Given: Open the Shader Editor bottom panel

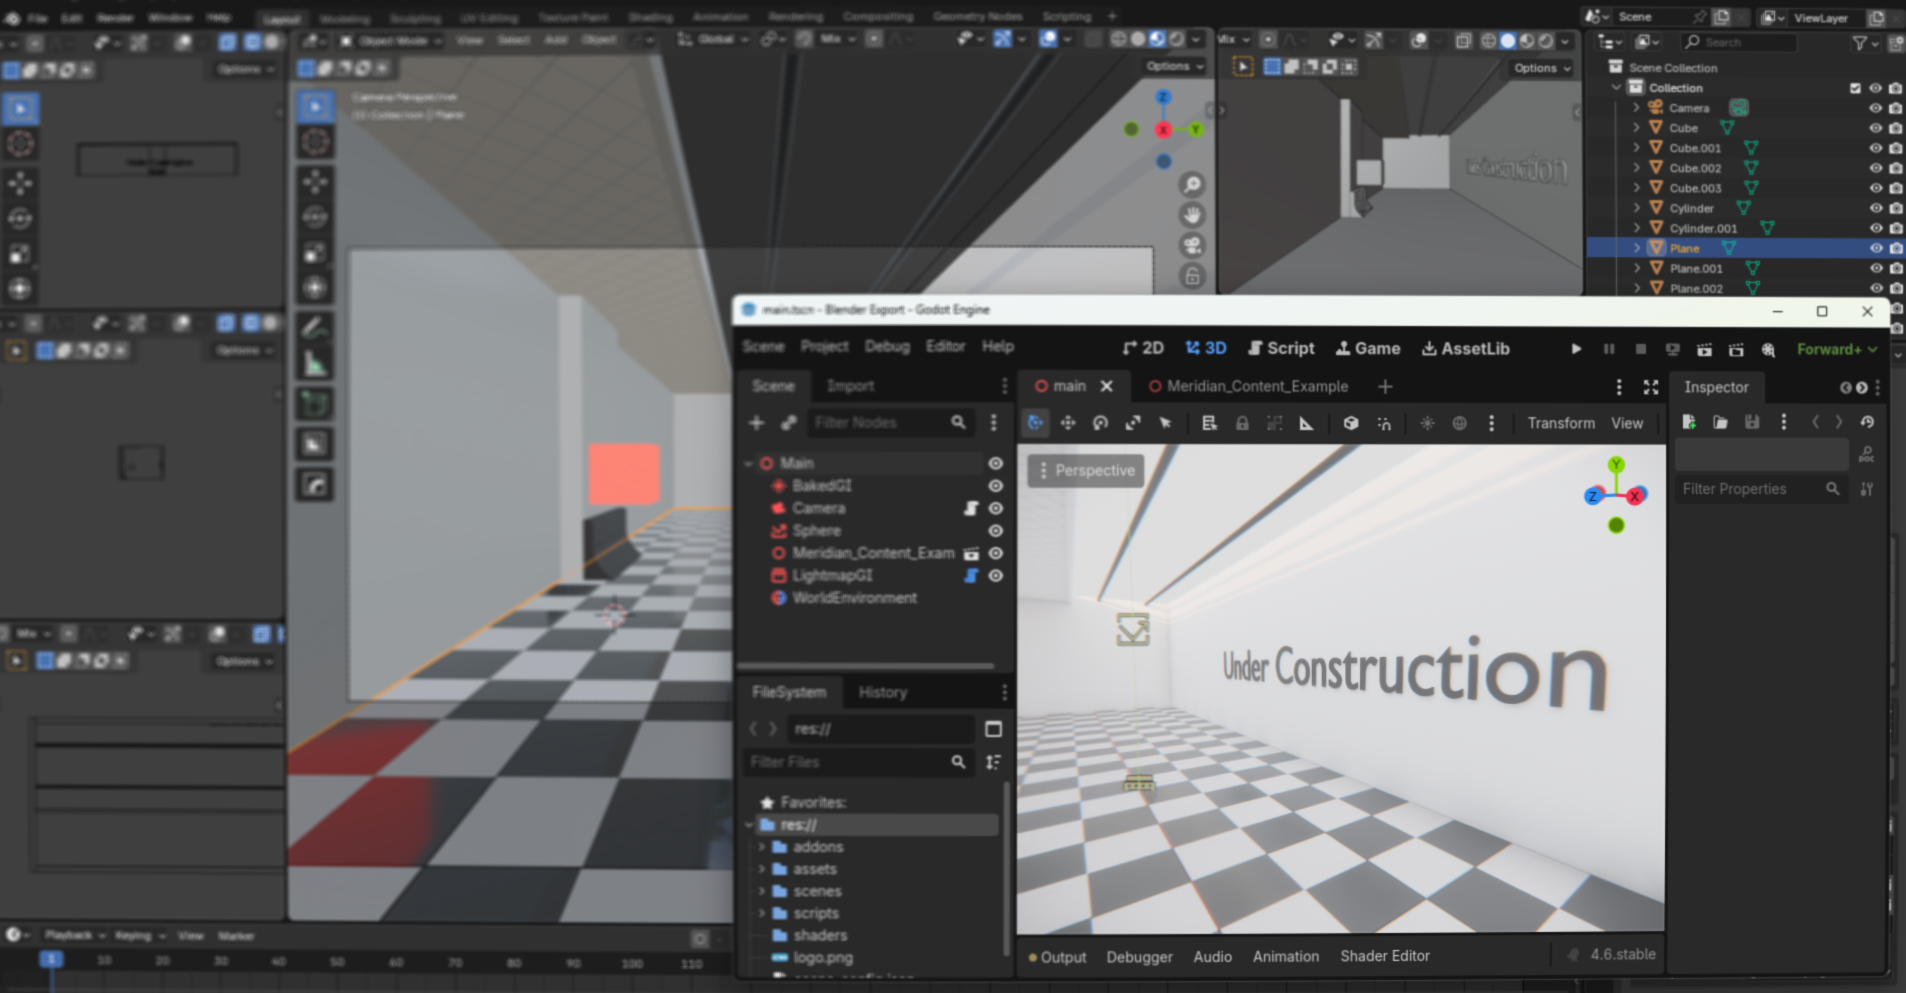Looking at the screenshot, I should [1384, 956].
